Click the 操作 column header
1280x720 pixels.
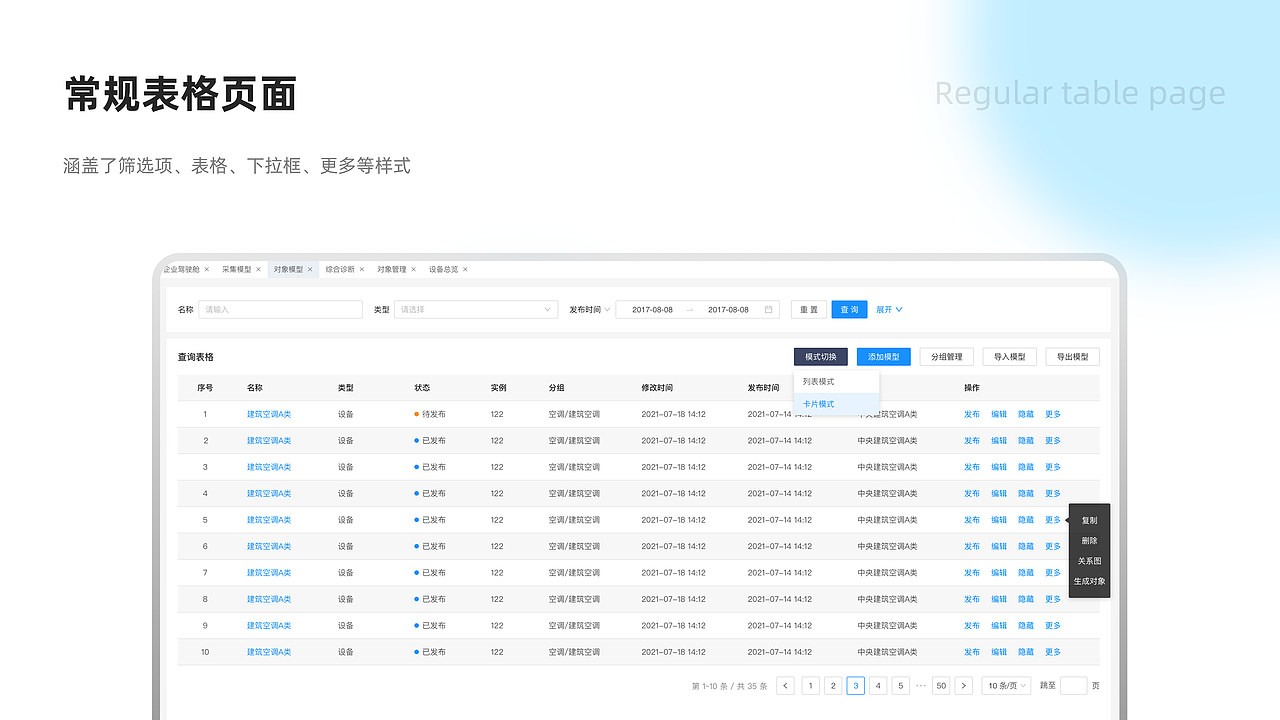[972, 388]
